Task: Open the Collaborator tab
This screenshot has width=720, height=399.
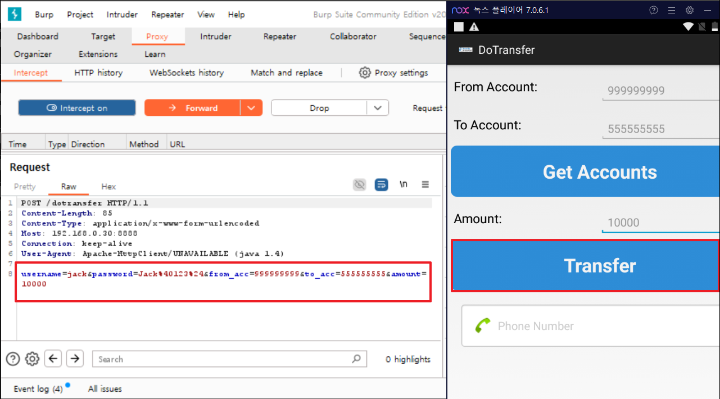Action: pos(353,36)
